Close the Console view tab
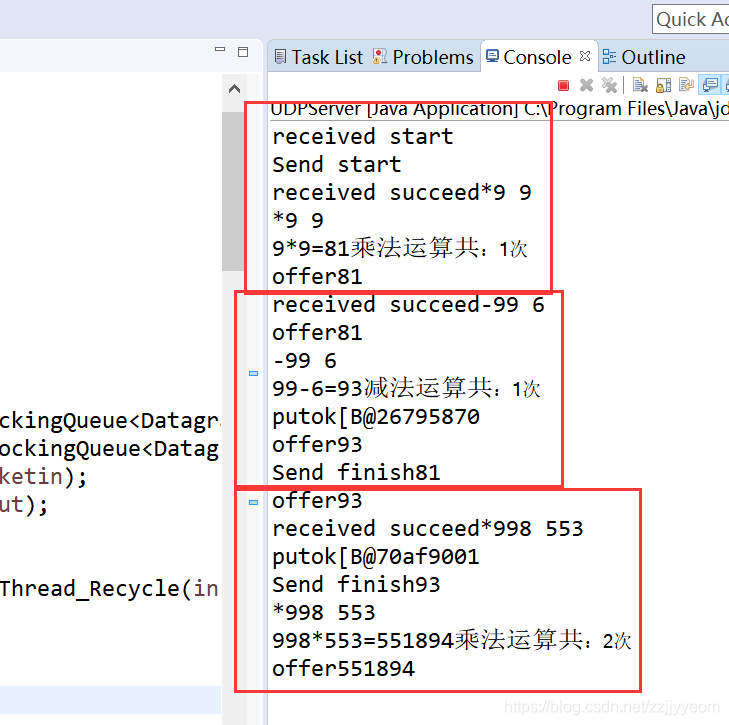The width and height of the screenshot is (729, 725). pyautogui.click(x=585, y=56)
